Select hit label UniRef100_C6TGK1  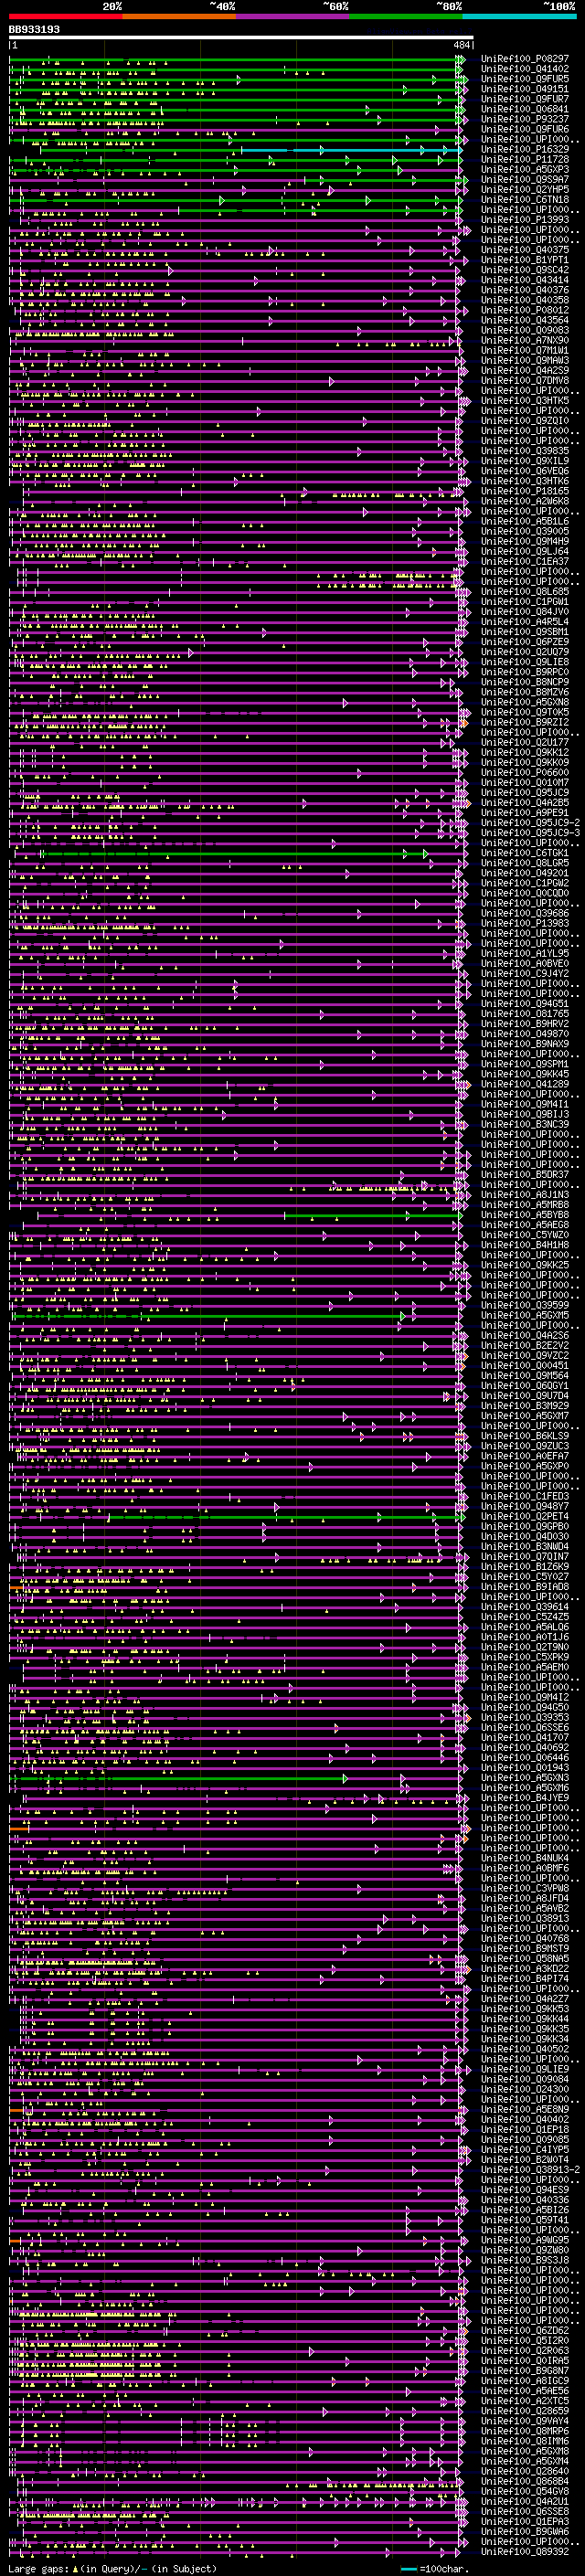pyautogui.click(x=525, y=853)
